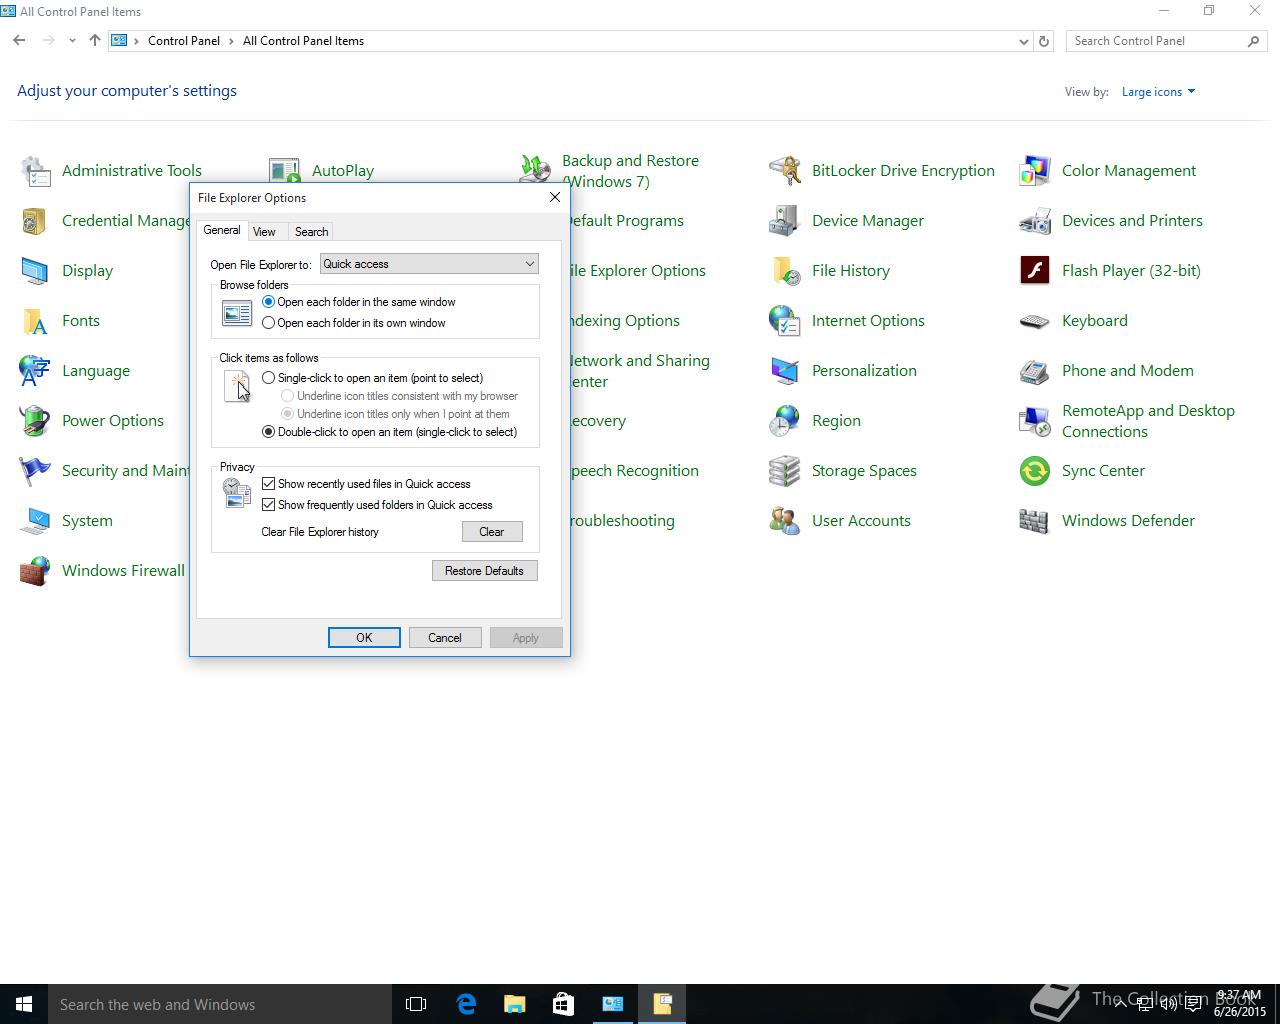Open RemoteApp and Desktop Connections icon
1280x1024 pixels.
1035,421
